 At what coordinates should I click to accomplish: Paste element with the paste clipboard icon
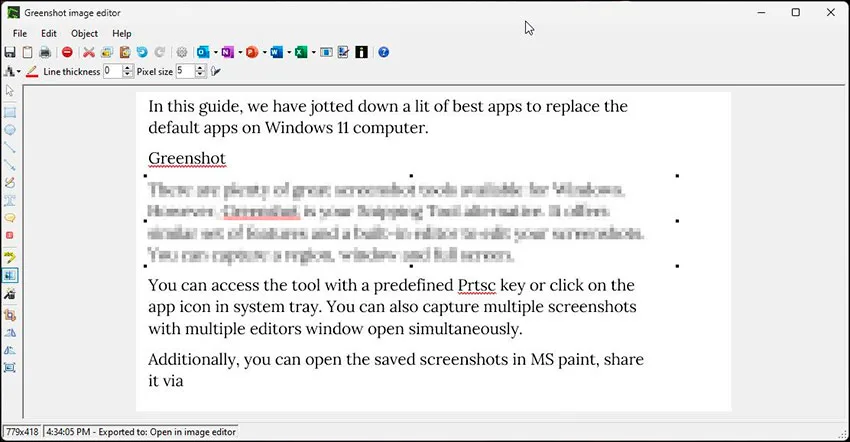coord(125,52)
